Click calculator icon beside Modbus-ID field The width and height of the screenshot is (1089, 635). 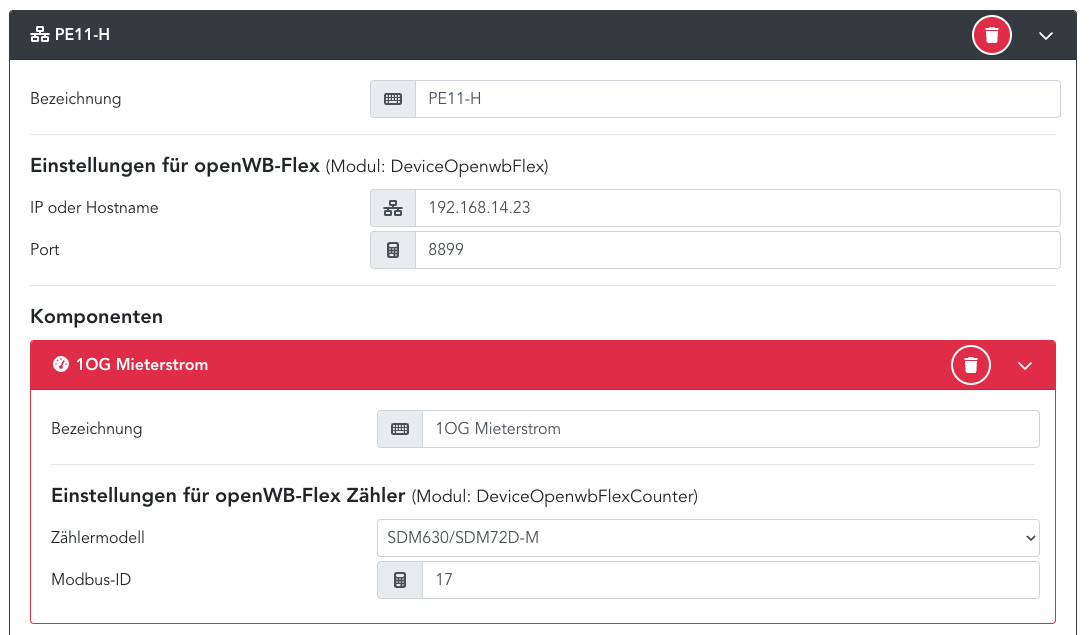point(400,580)
